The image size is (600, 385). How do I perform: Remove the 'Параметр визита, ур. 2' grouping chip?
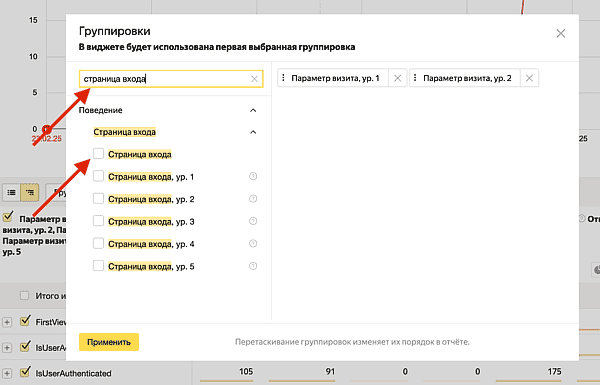529,78
